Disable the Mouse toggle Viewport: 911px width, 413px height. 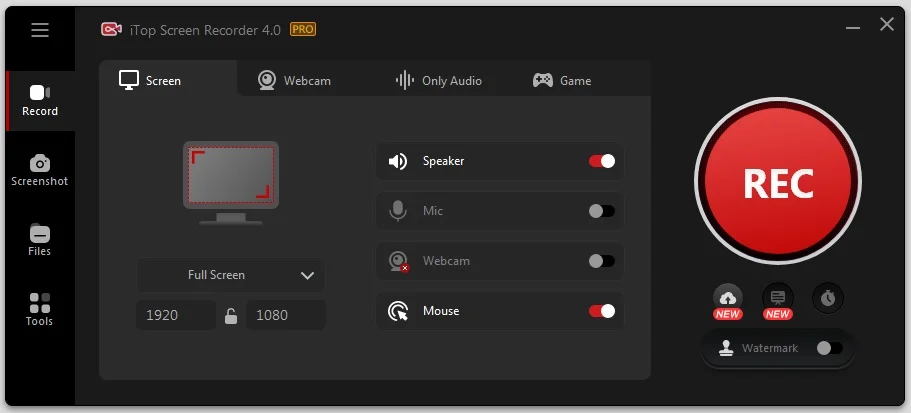602,311
